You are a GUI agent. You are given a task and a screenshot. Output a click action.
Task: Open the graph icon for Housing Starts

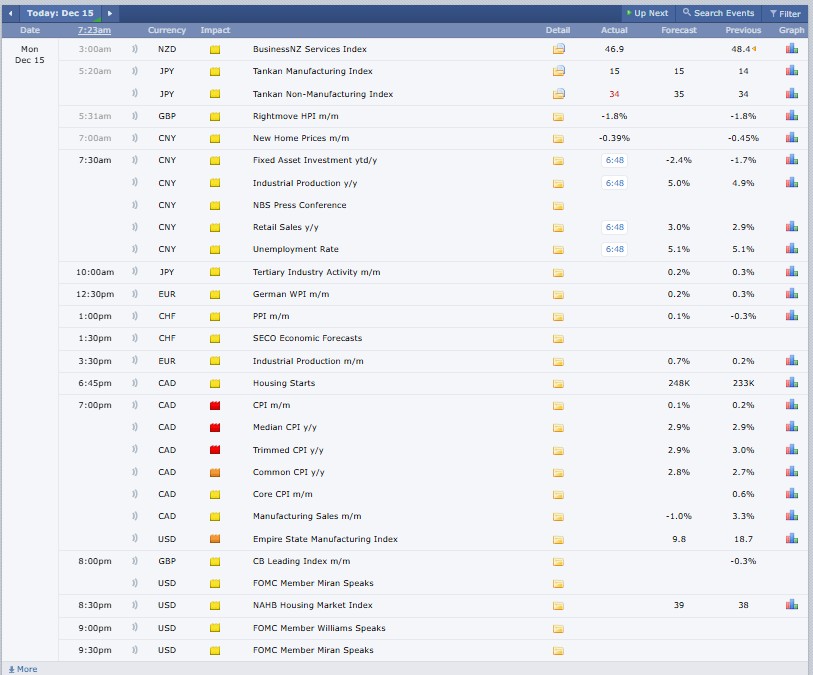point(792,383)
